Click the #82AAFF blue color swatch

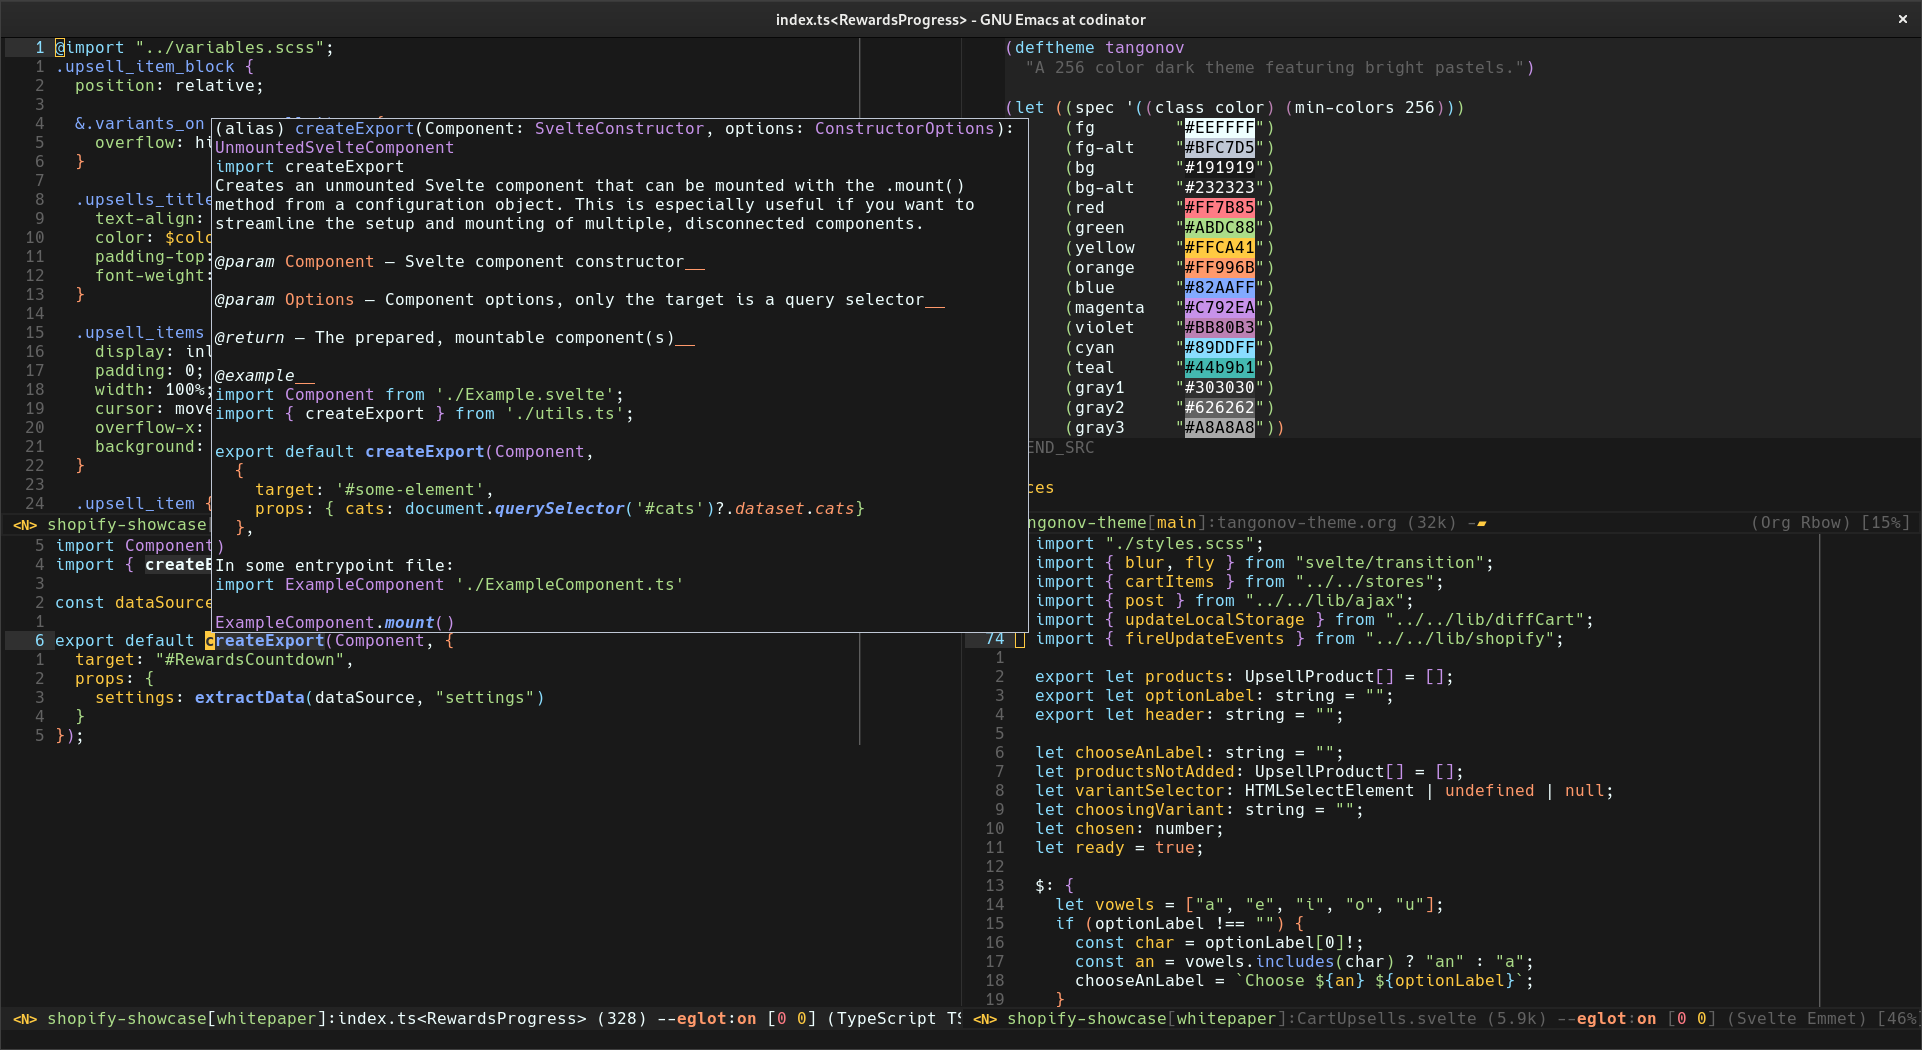tap(1219, 288)
